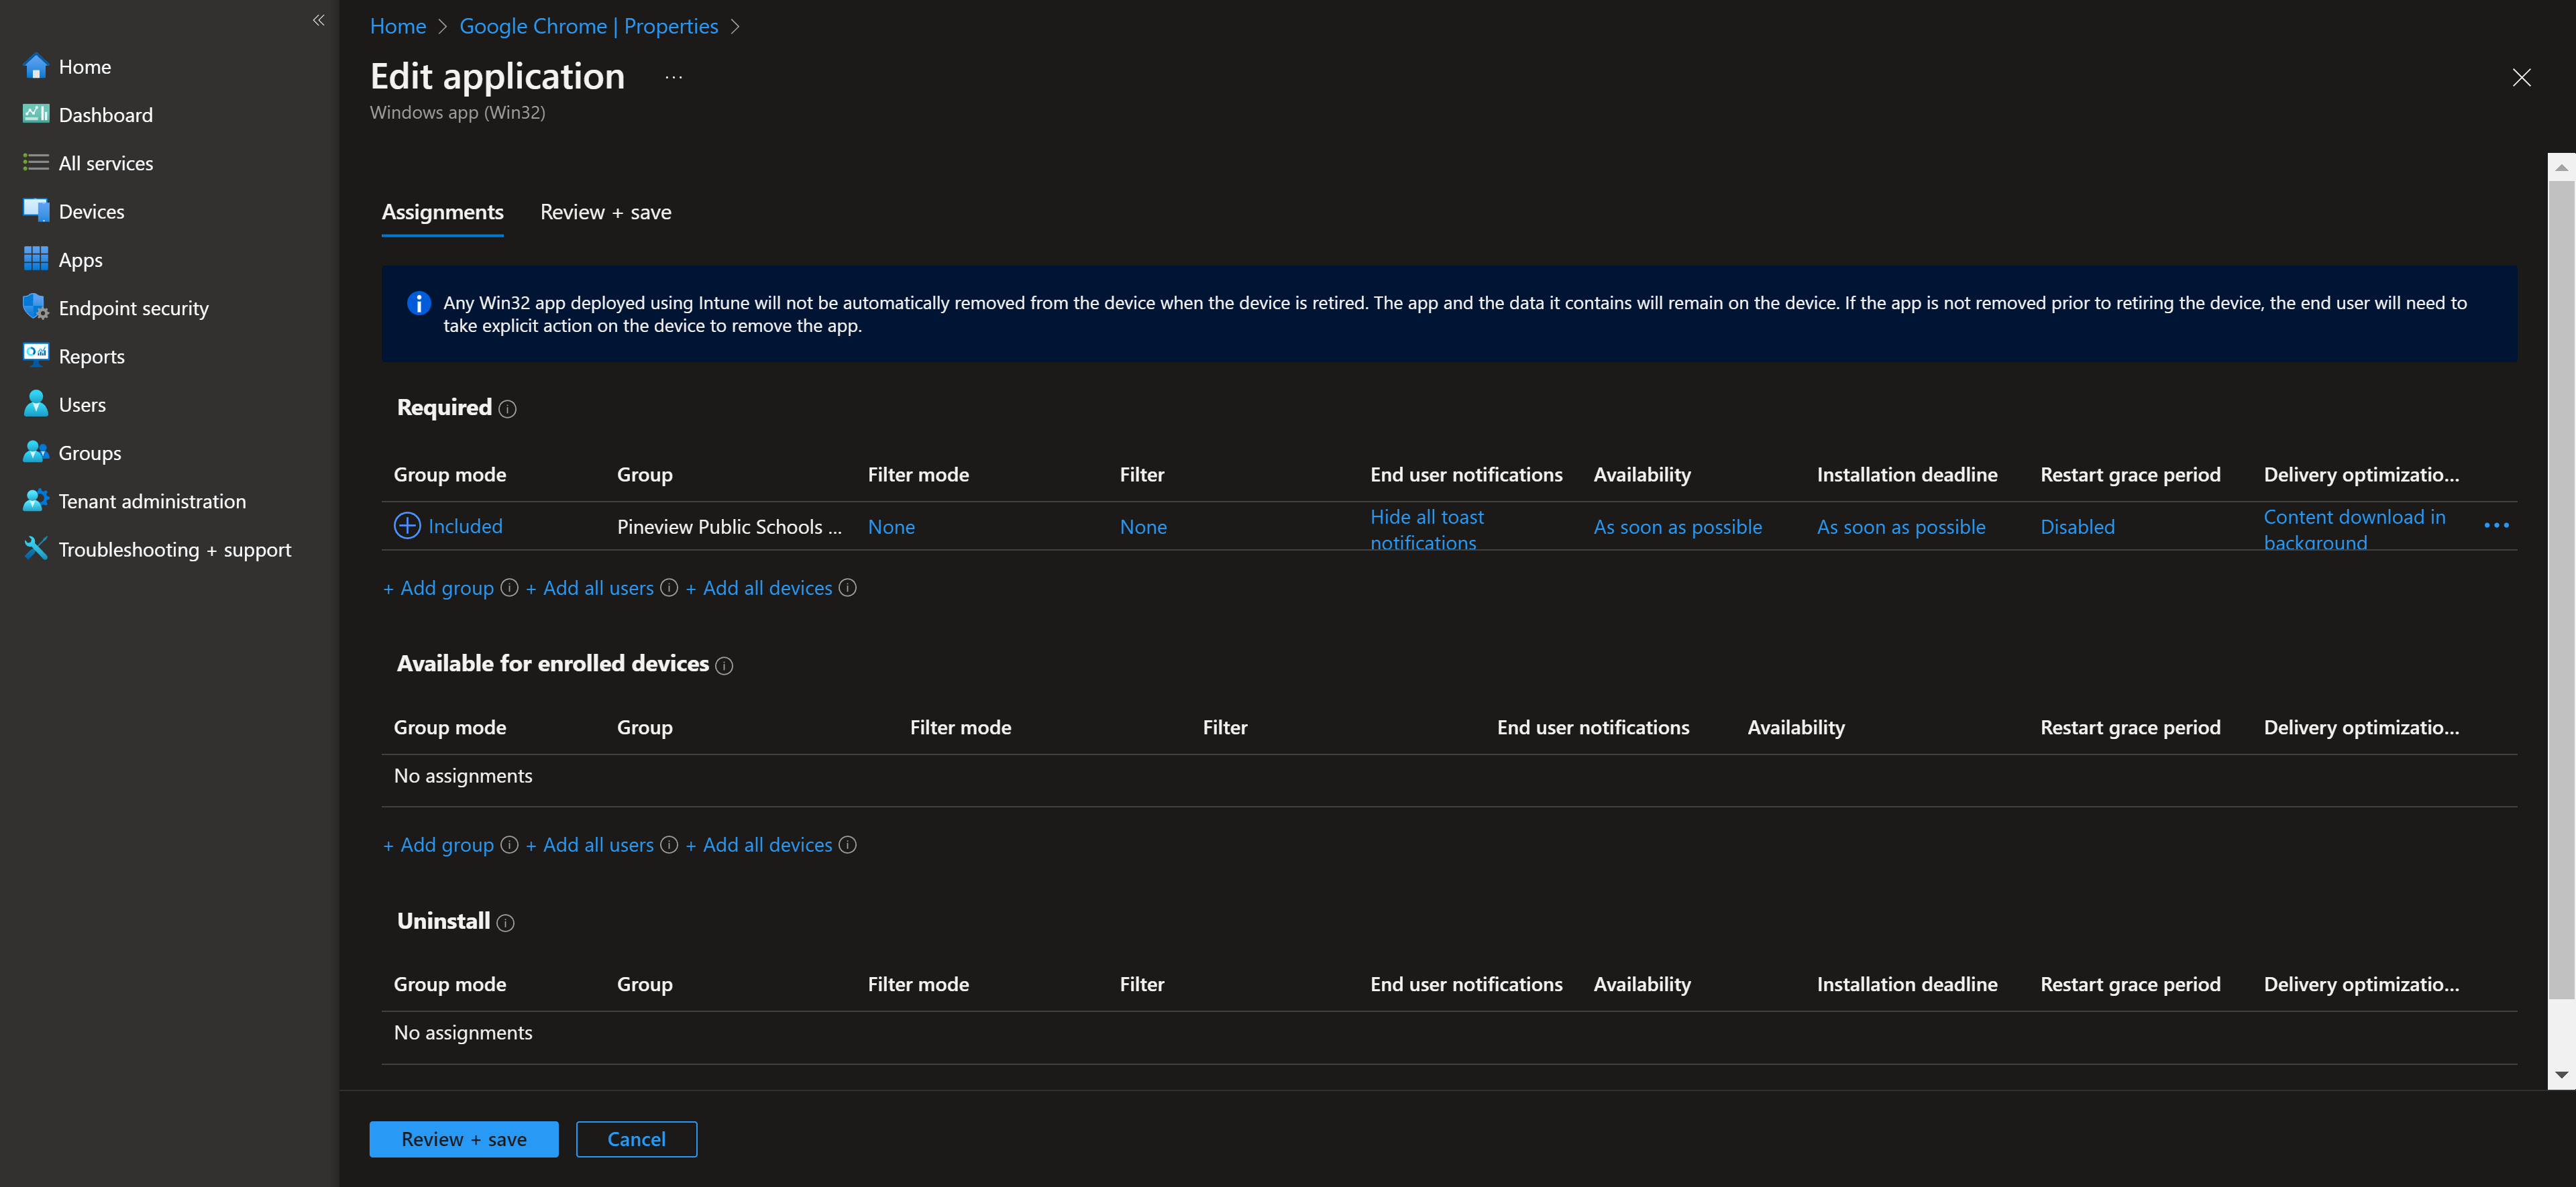2576x1187 pixels.
Task: Click the Review + save button
Action: click(x=464, y=1139)
